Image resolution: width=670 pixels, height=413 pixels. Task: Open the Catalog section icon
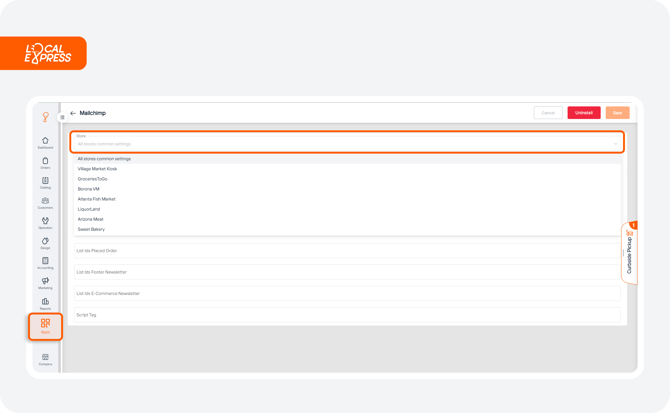45,183
